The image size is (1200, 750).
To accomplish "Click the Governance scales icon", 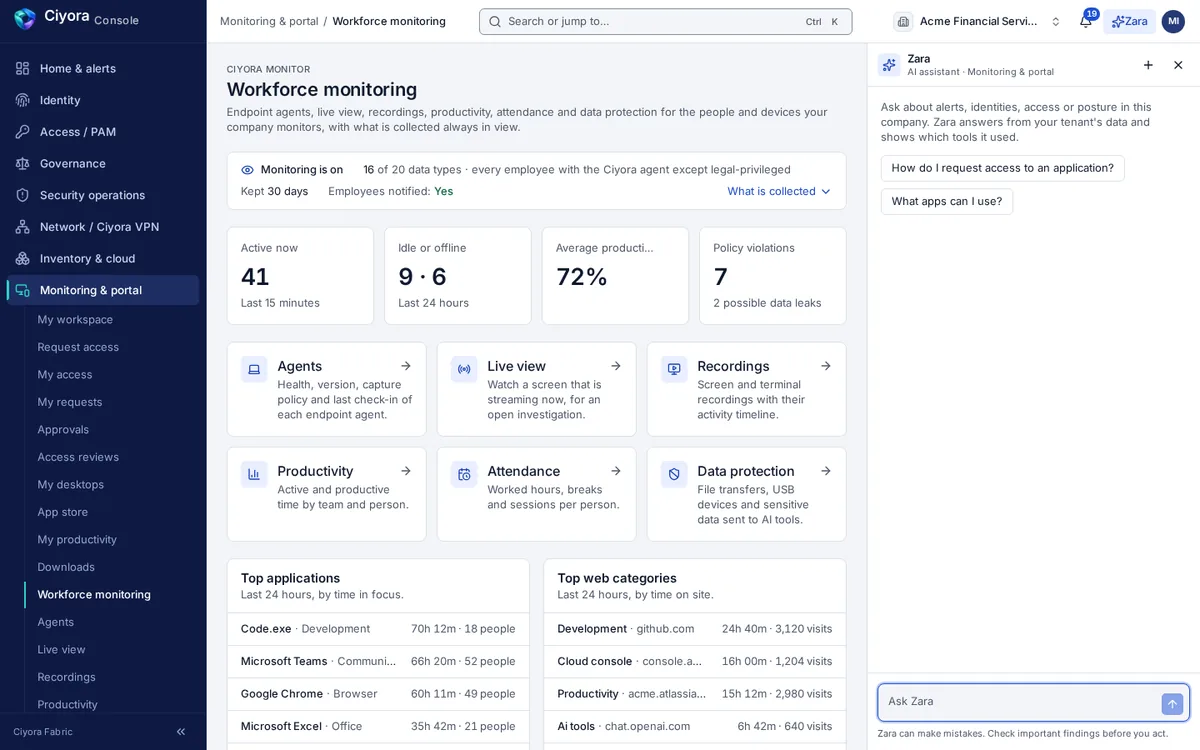I will pos(22,163).
